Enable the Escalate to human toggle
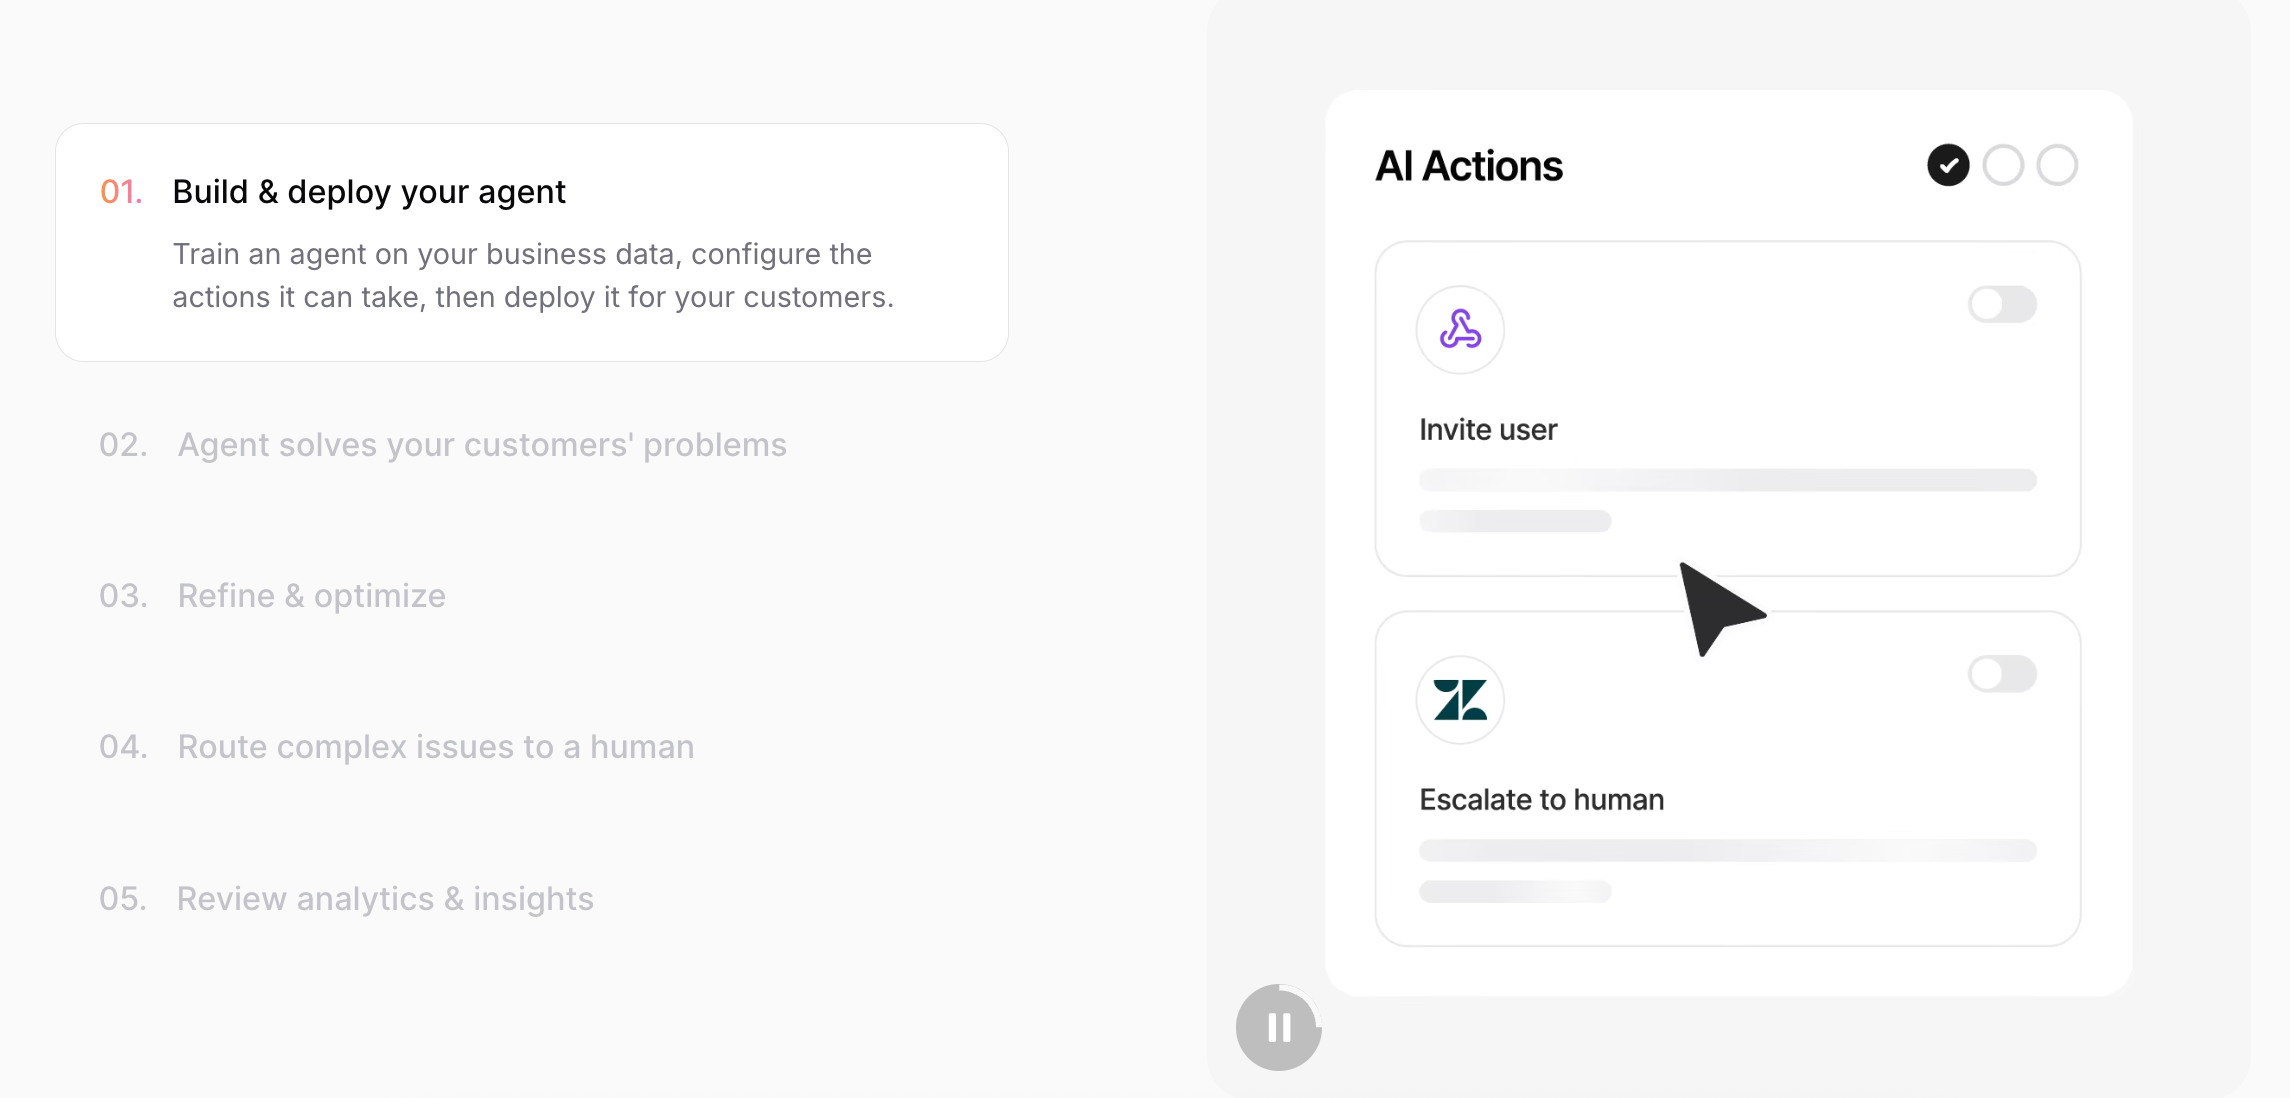Image resolution: width=2290 pixels, height=1098 pixels. coord(2002,674)
